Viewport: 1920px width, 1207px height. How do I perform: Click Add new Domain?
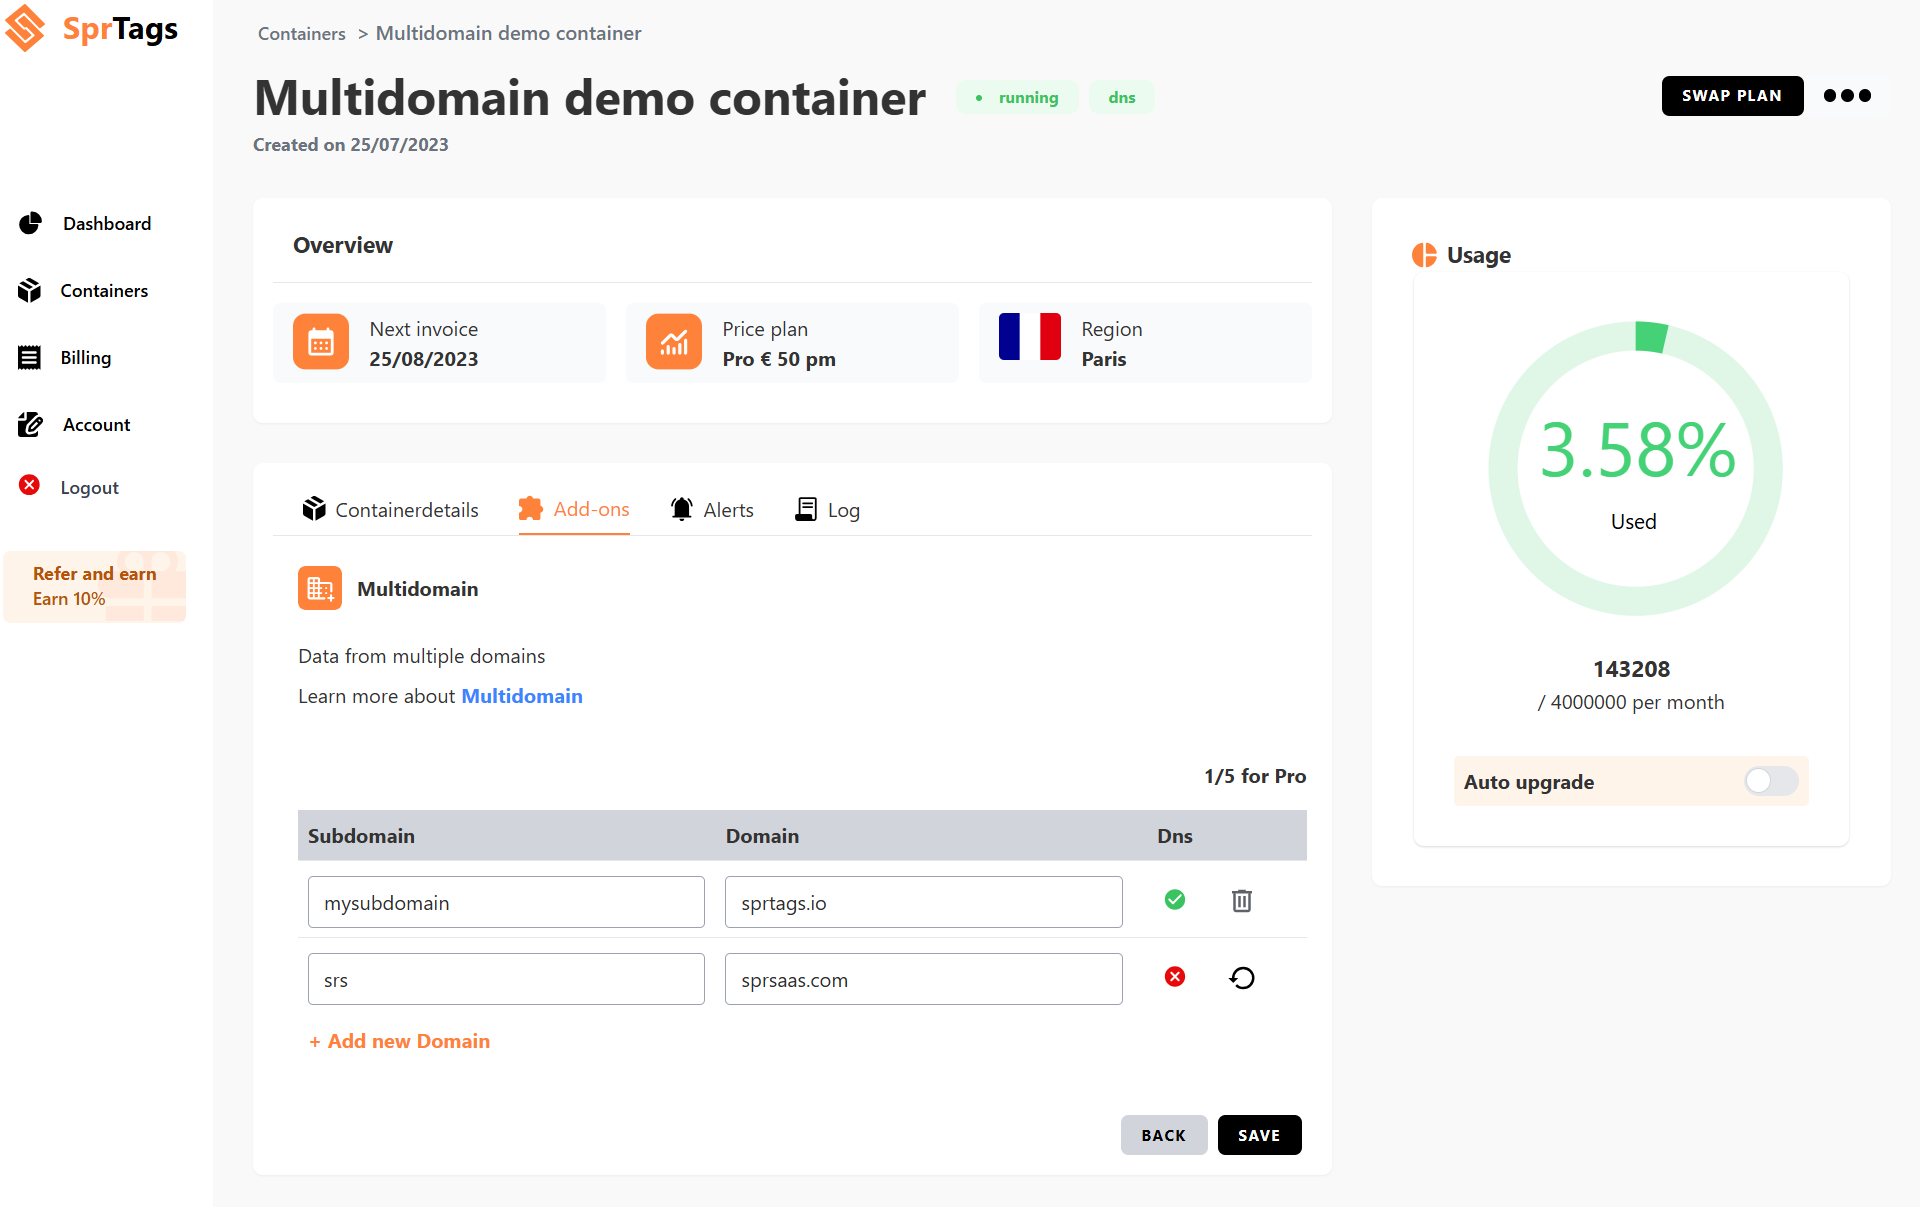click(x=398, y=1041)
